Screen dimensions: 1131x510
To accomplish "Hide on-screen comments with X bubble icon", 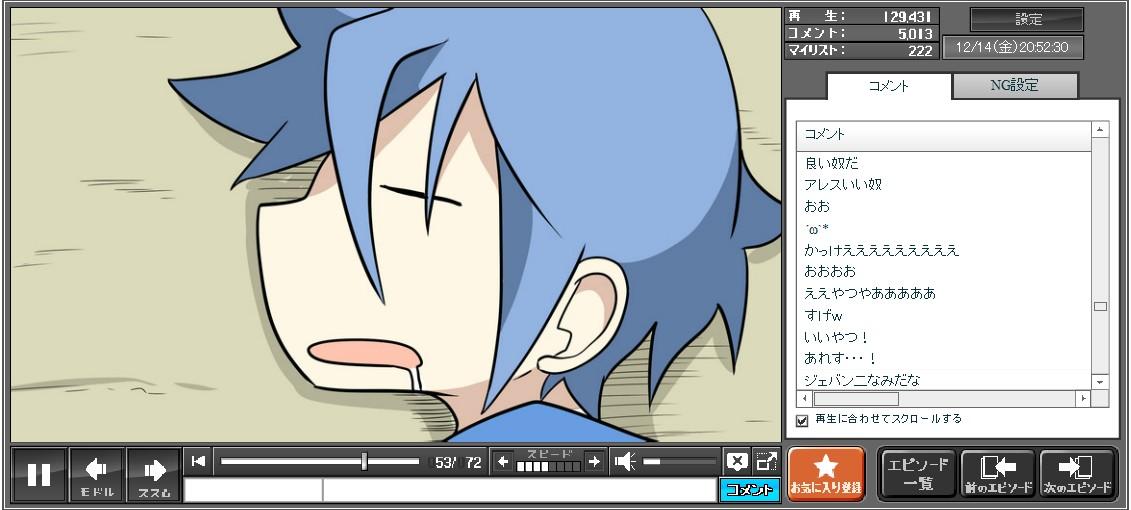I will tap(737, 461).
